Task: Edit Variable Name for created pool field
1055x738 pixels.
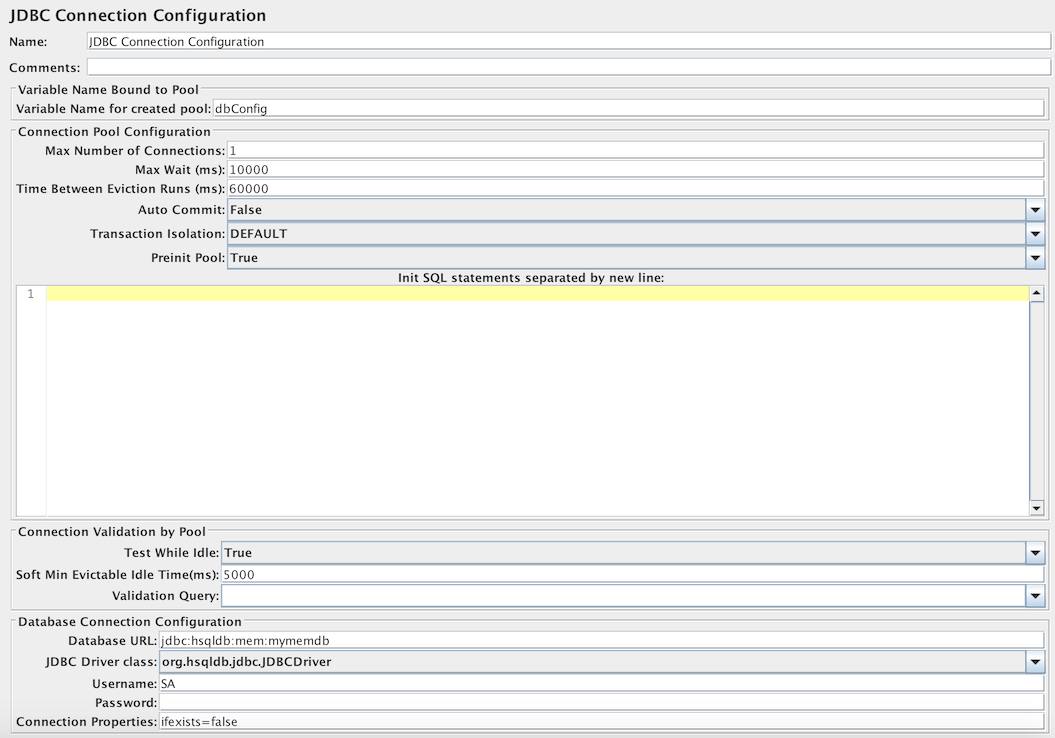Action: tap(628, 108)
